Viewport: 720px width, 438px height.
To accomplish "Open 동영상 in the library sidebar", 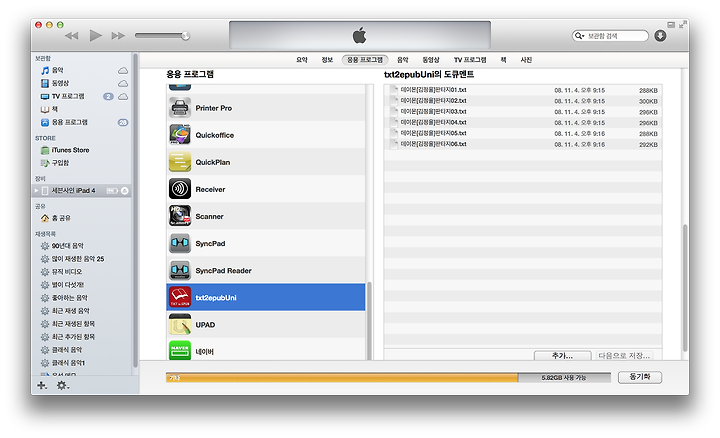I will (x=60, y=83).
